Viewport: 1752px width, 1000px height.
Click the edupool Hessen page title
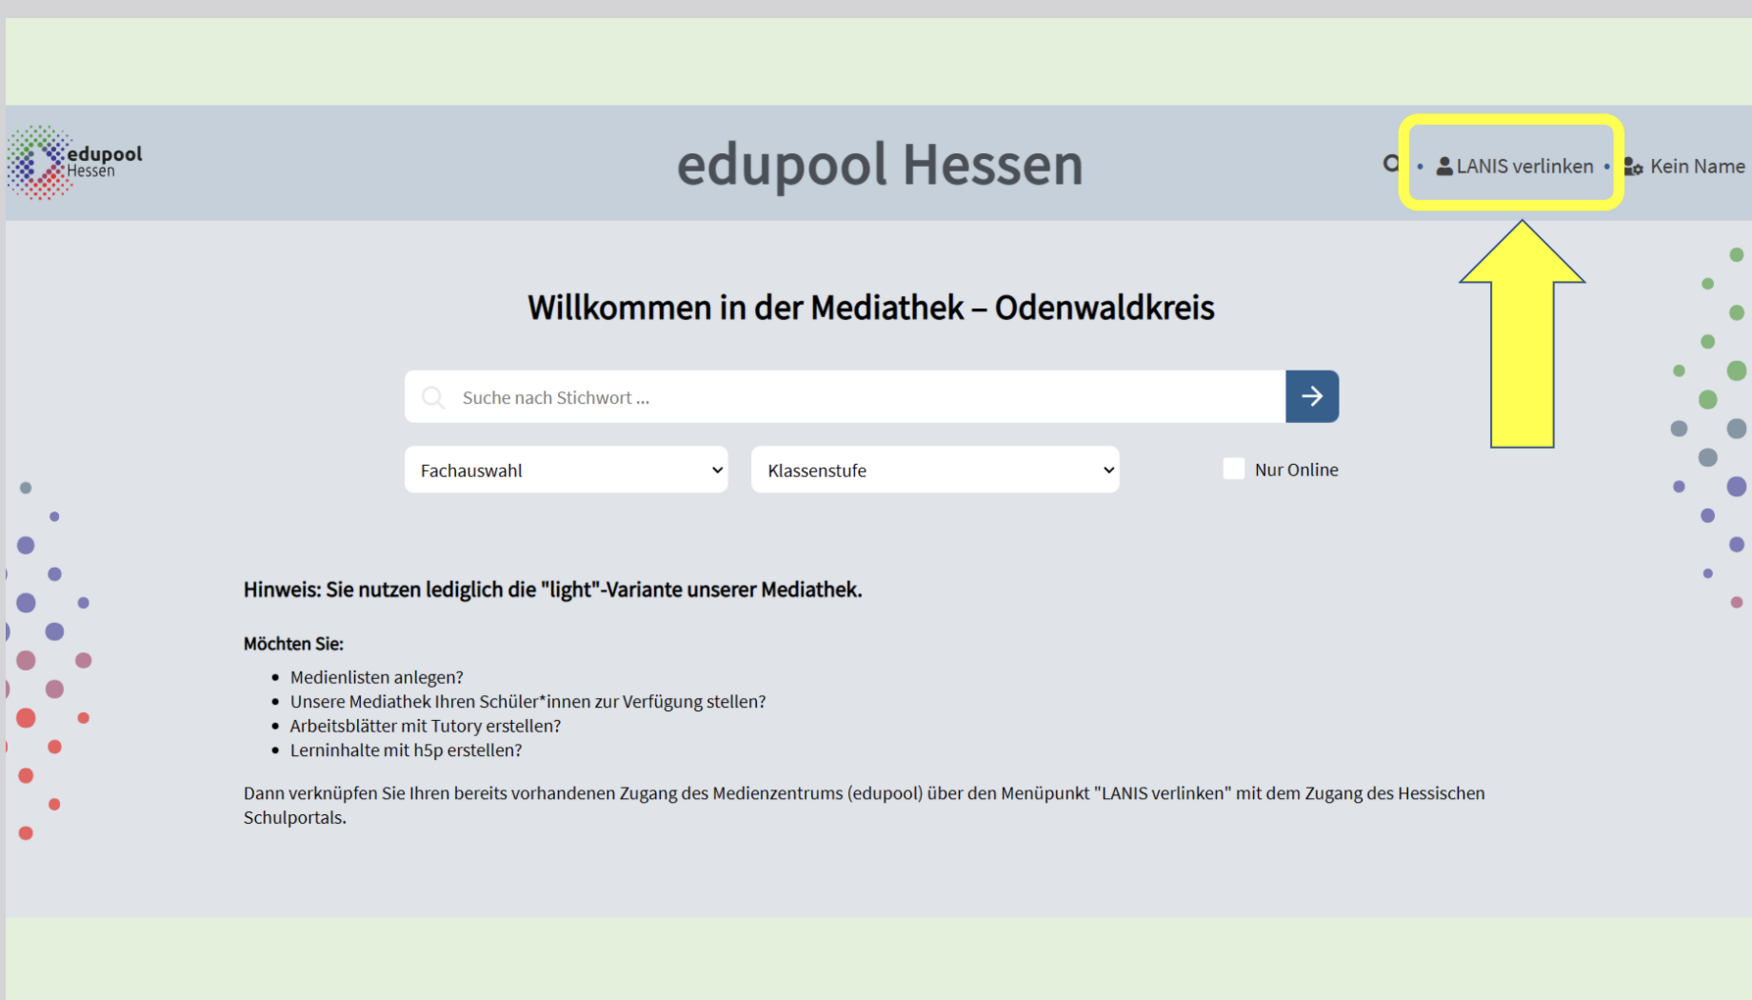[x=879, y=164]
